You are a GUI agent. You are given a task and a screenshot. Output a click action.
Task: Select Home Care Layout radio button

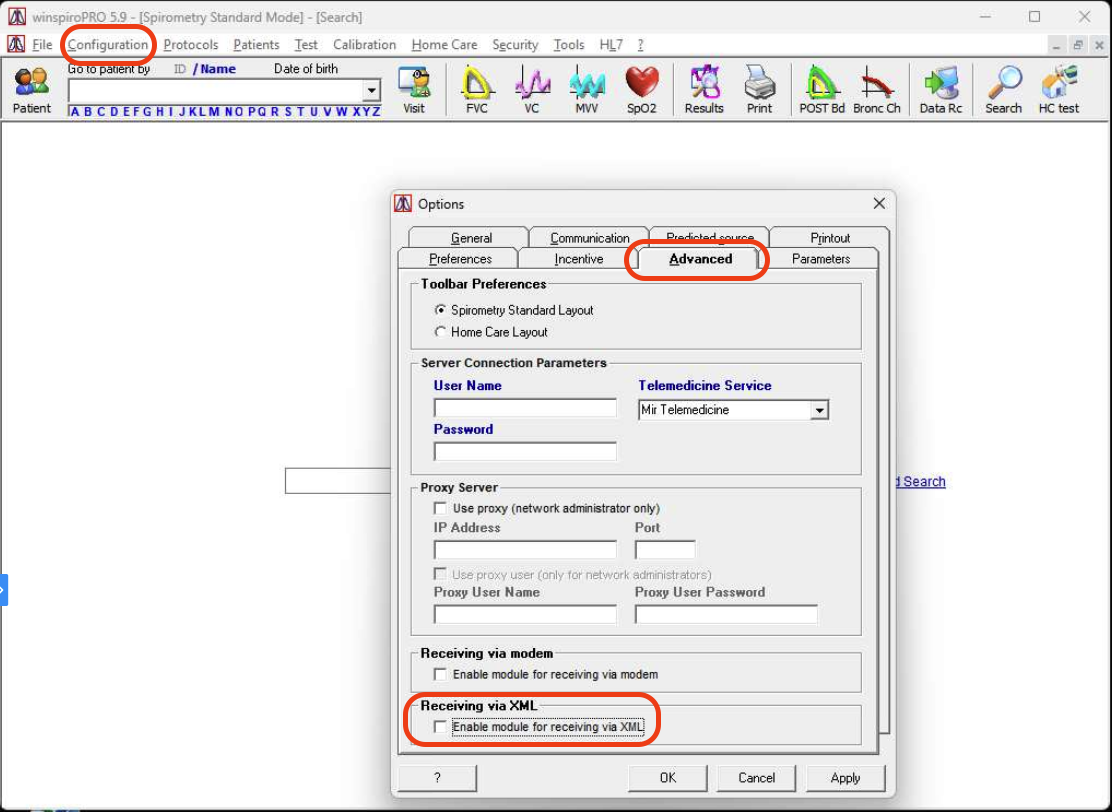pyautogui.click(x=440, y=332)
